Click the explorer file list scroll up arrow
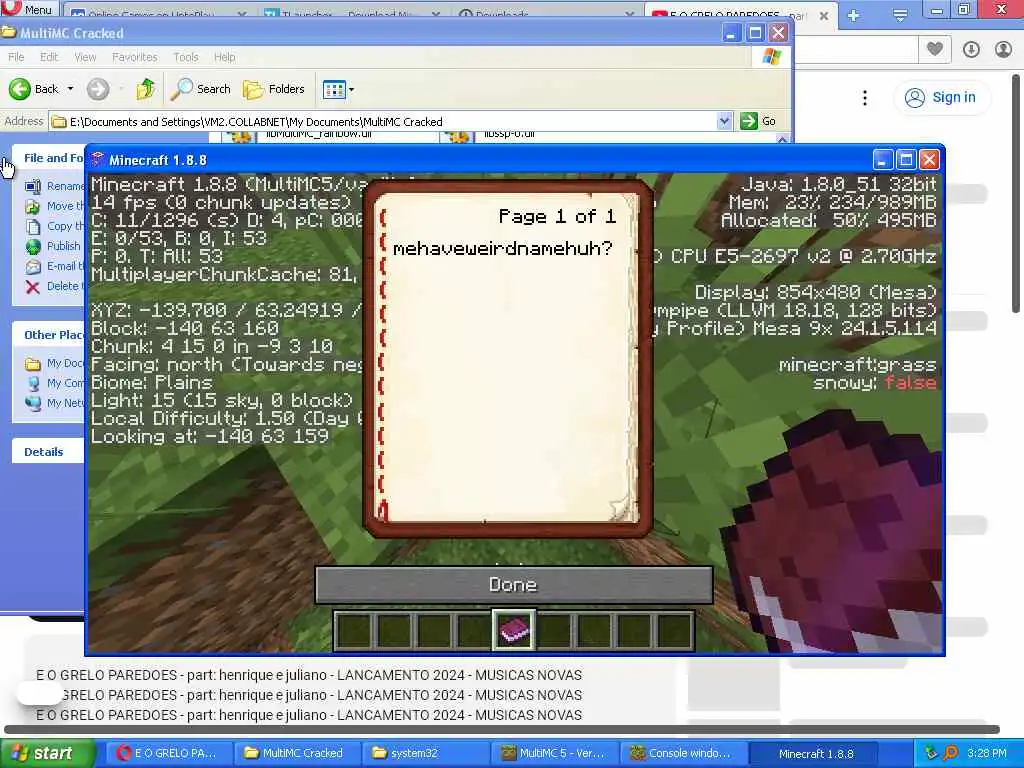The height and width of the screenshot is (768, 1024). pyautogui.click(x=782, y=138)
